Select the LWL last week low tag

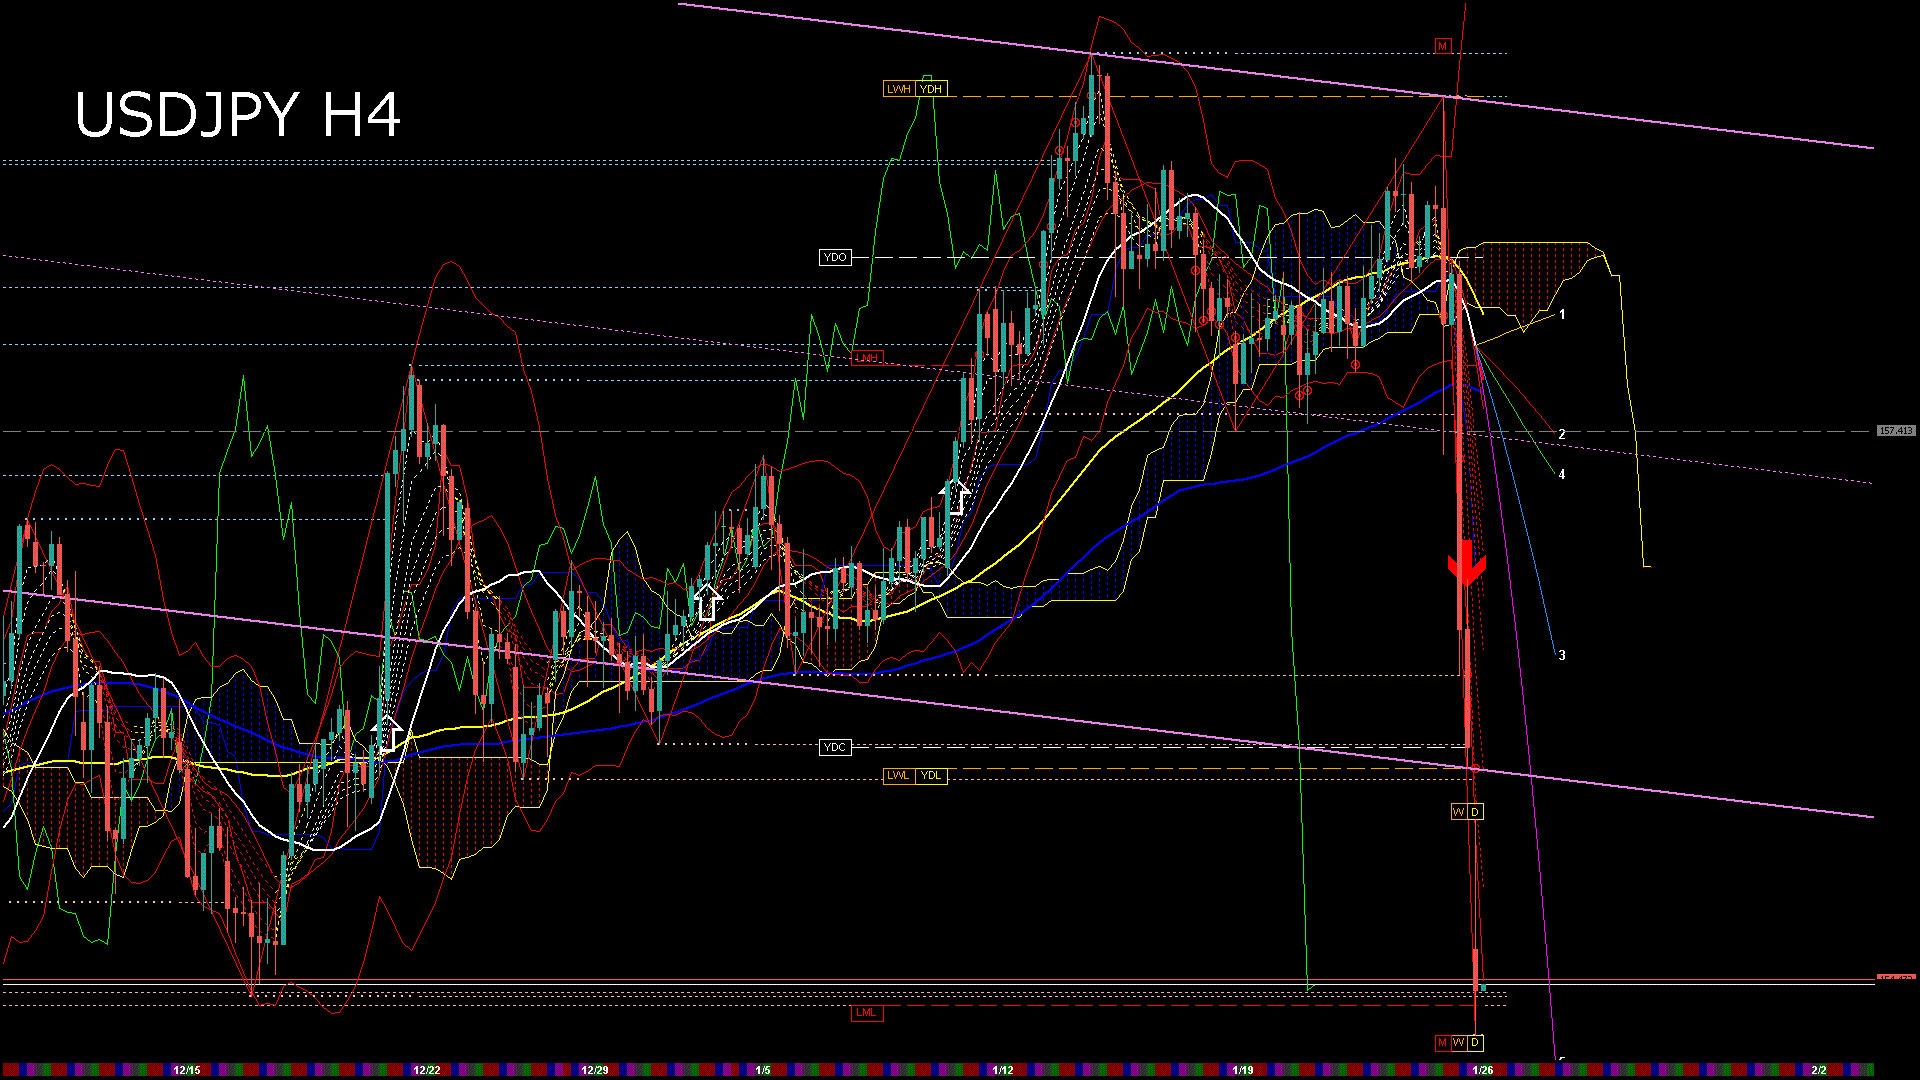[x=899, y=775]
